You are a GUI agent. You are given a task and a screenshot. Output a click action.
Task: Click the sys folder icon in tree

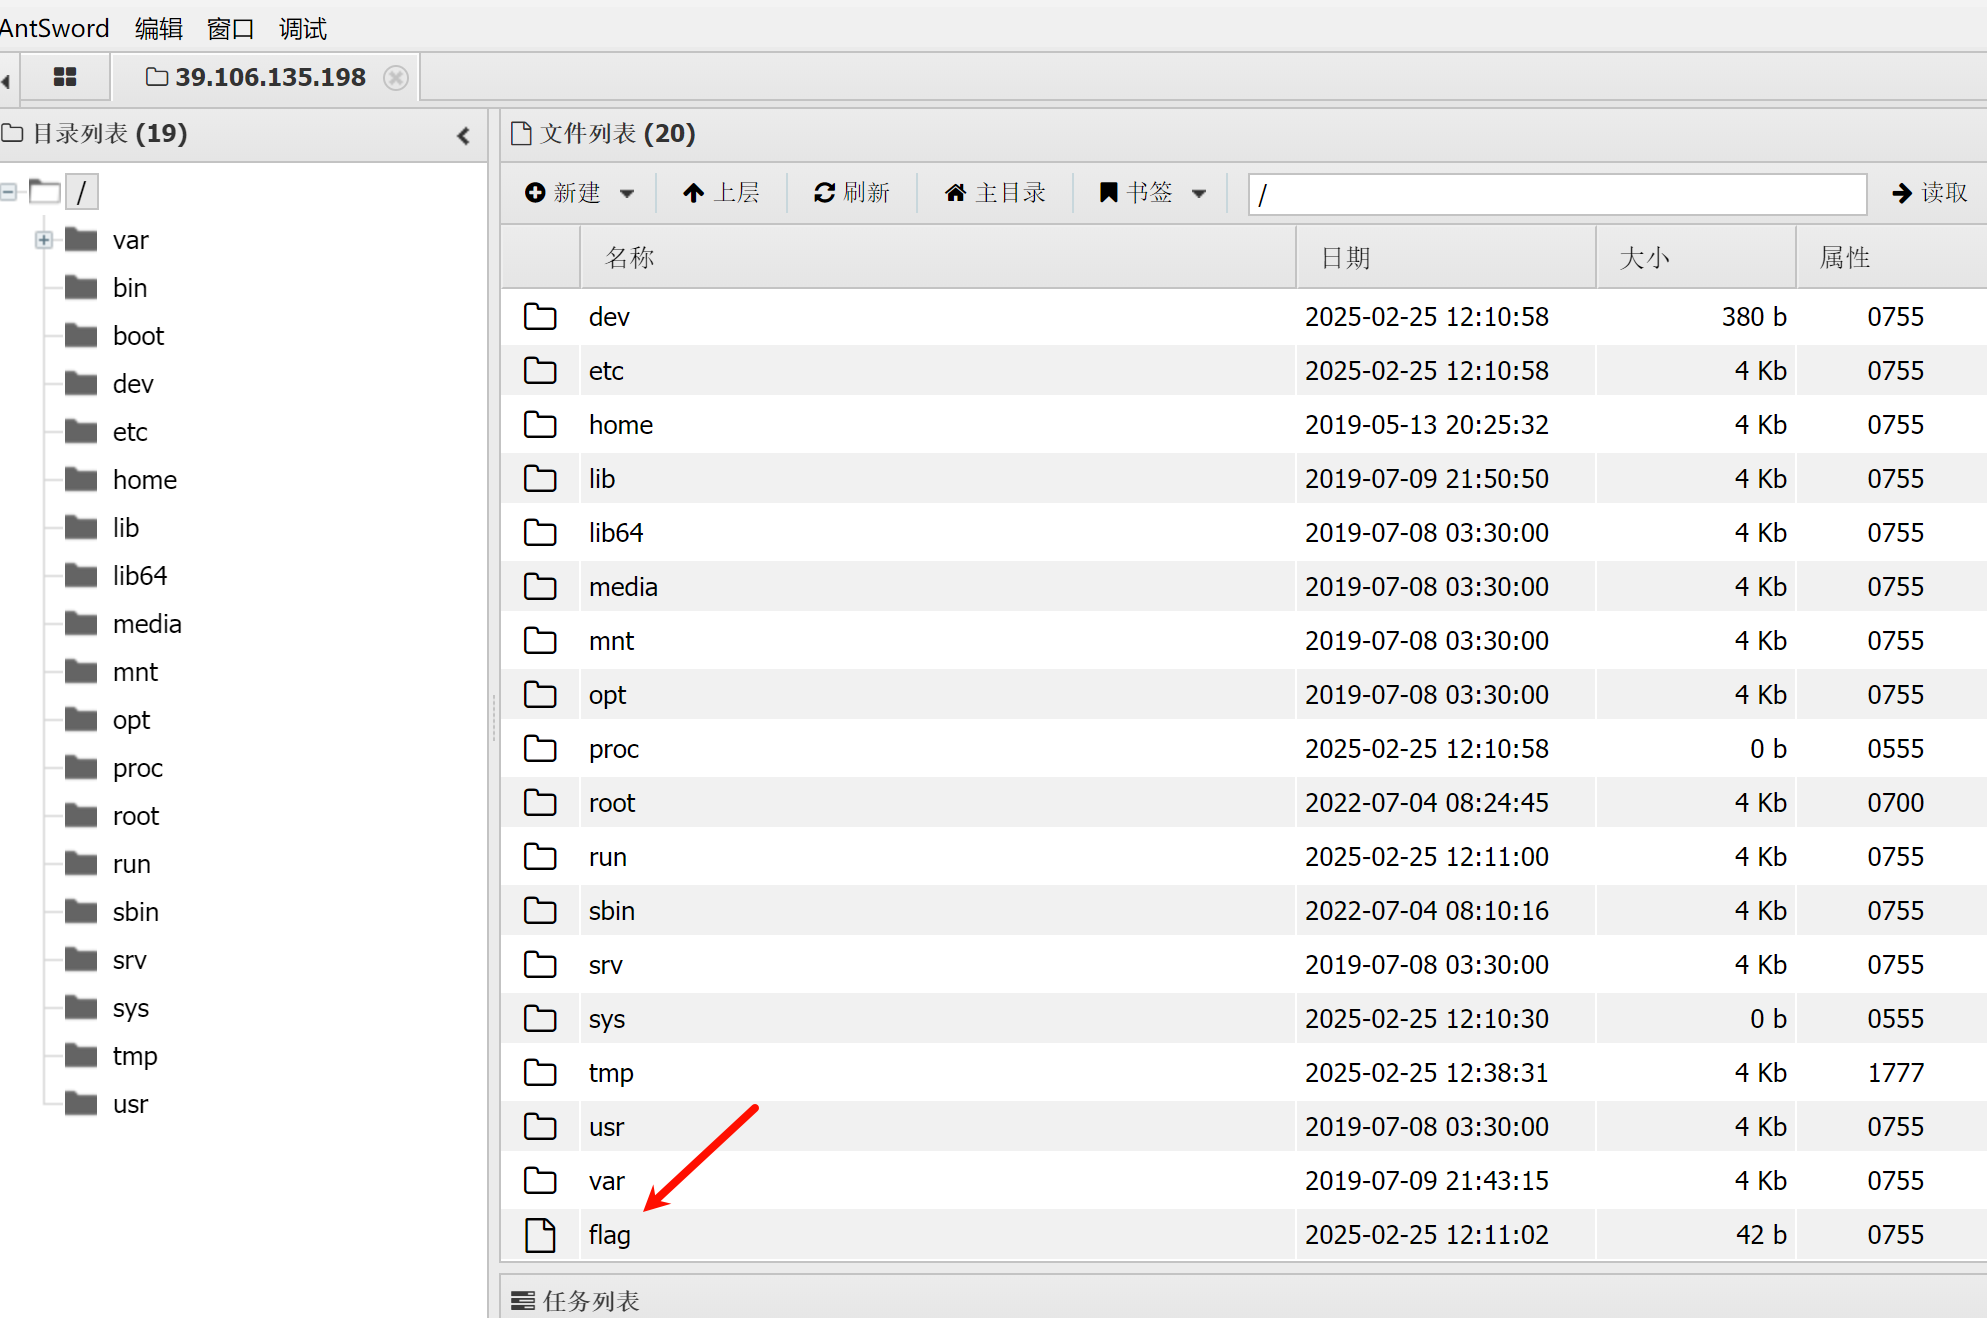[x=81, y=1007]
